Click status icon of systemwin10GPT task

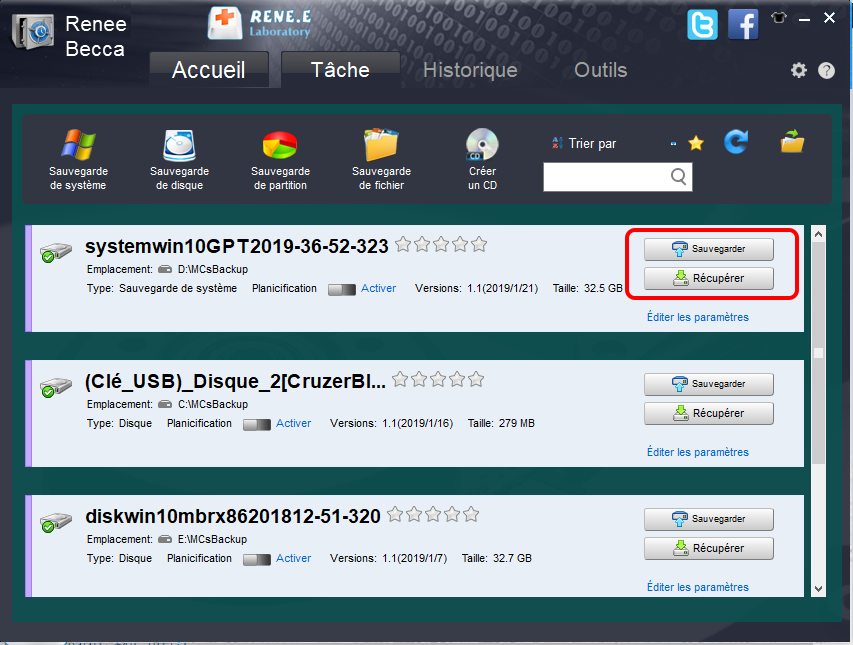coord(55,252)
